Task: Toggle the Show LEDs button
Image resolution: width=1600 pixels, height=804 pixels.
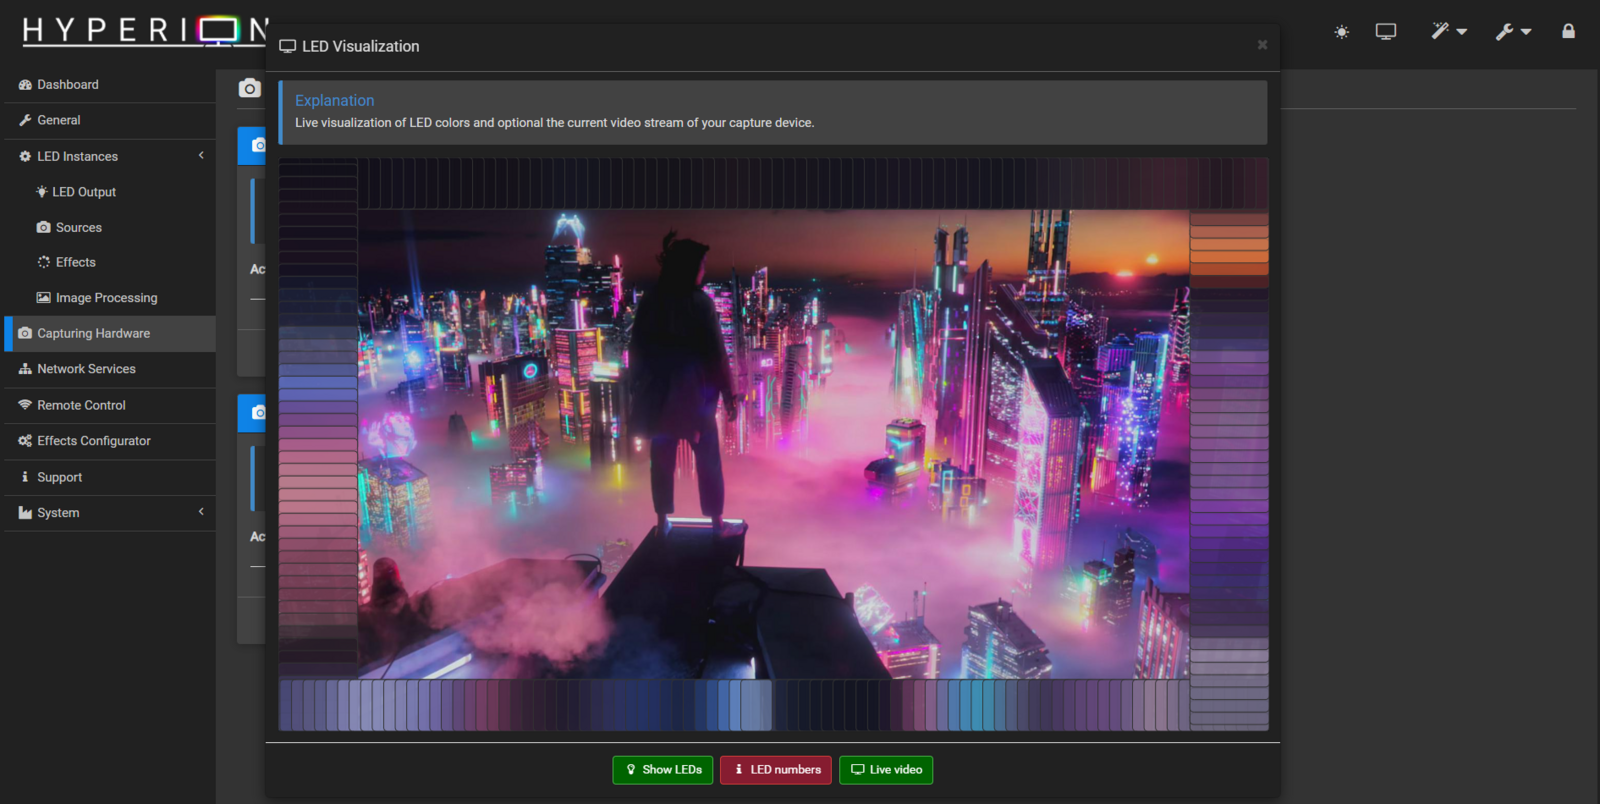Action: pyautogui.click(x=662, y=770)
